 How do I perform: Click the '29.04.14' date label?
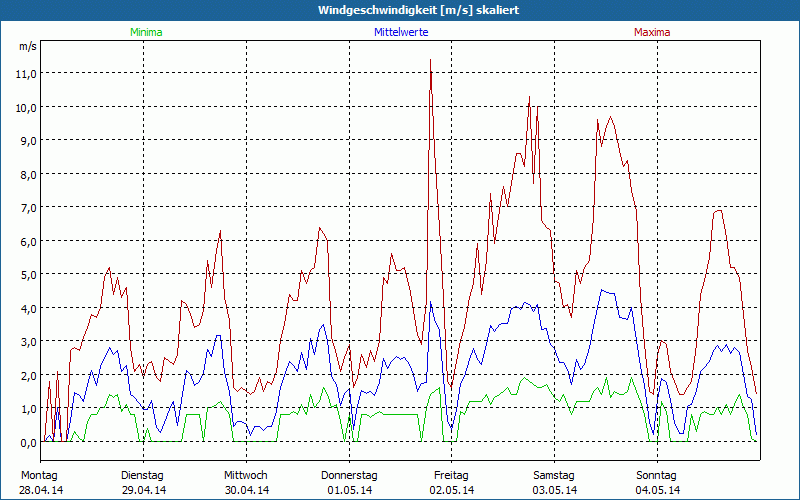tap(144, 490)
